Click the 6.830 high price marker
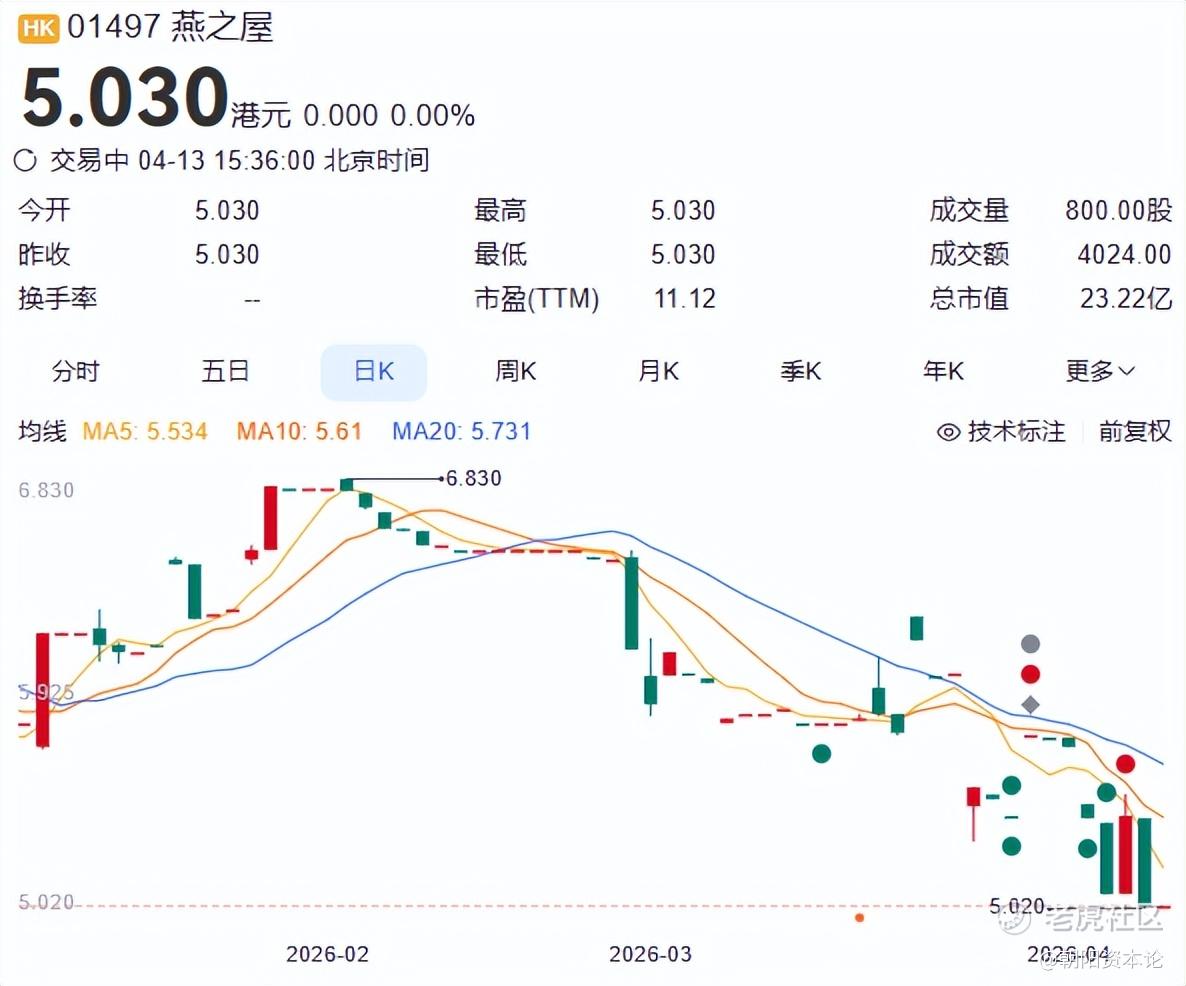1186x986 pixels. (x=473, y=479)
